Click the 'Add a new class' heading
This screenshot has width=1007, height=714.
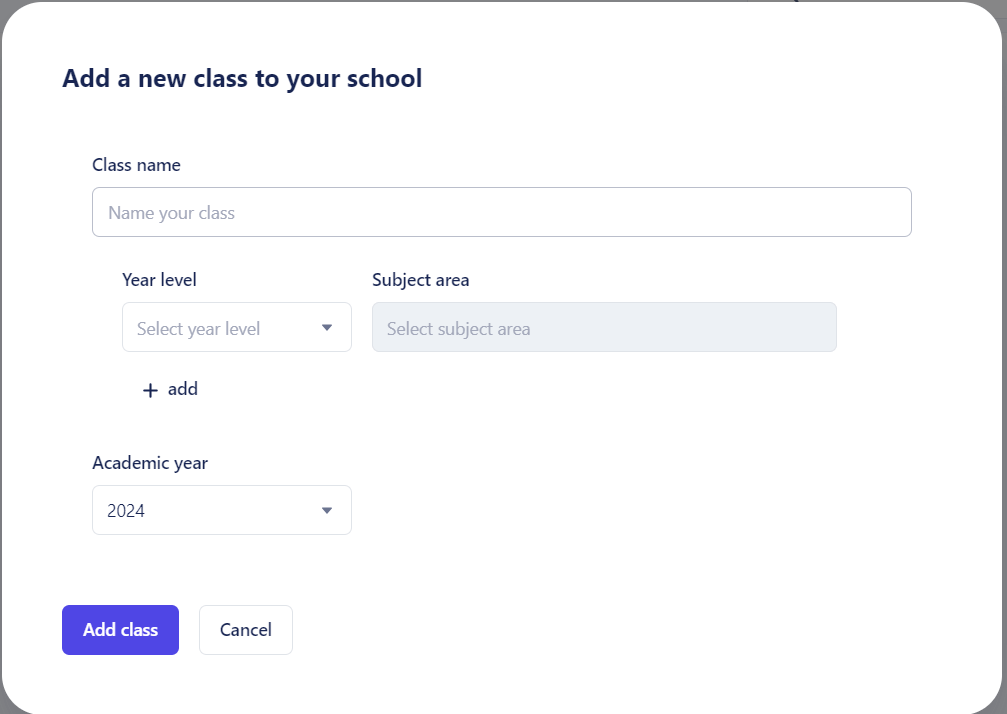tap(242, 78)
